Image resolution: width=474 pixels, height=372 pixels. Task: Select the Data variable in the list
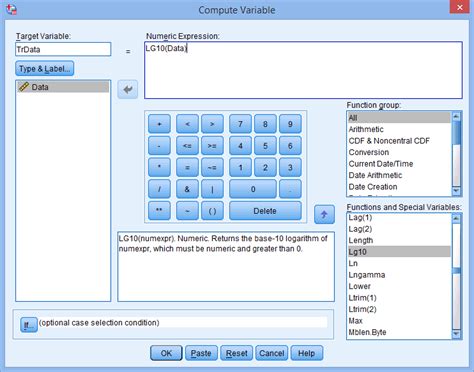[63, 87]
